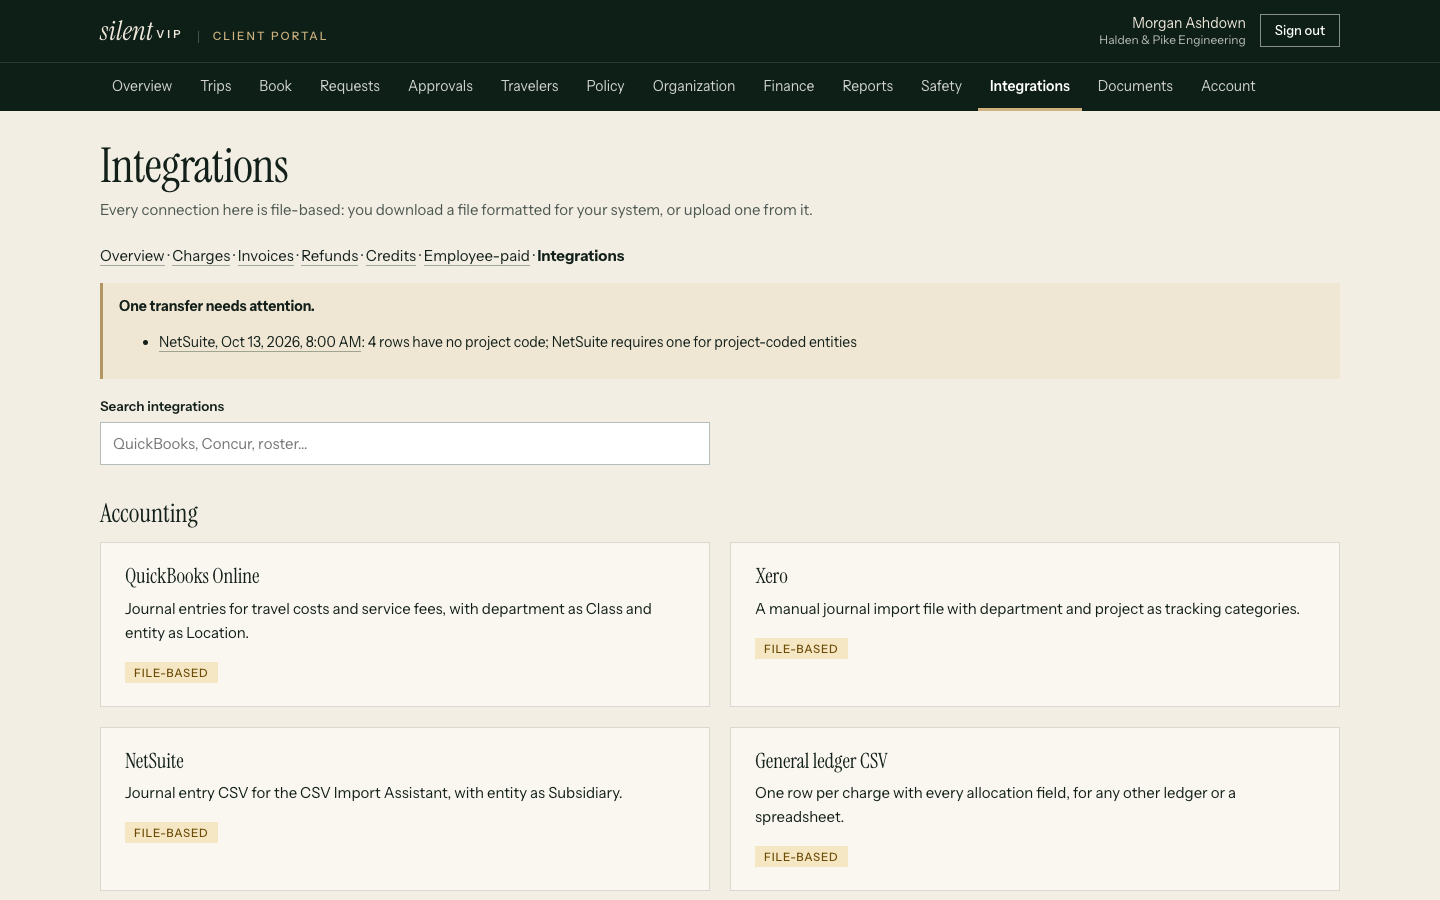
Task: Focus the Search integrations field
Action: (x=405, y=444)
